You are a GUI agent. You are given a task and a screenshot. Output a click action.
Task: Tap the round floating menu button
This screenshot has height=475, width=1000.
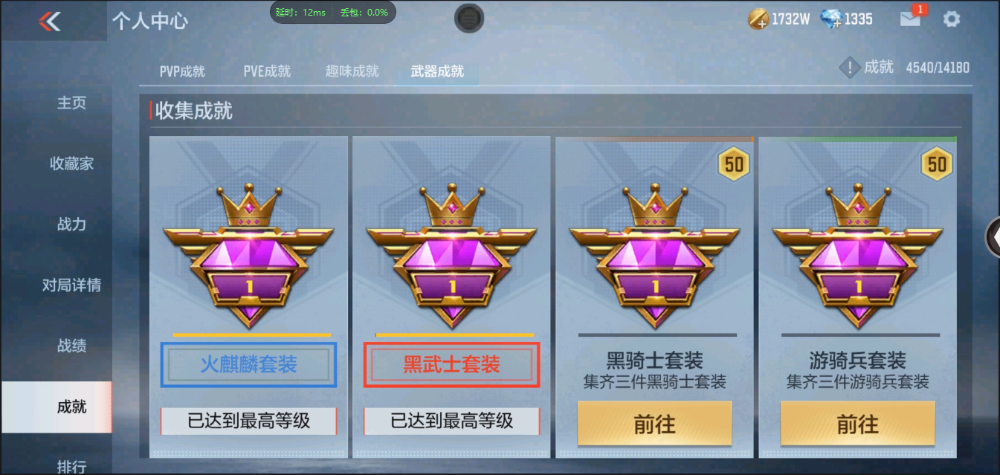point(469,18)
